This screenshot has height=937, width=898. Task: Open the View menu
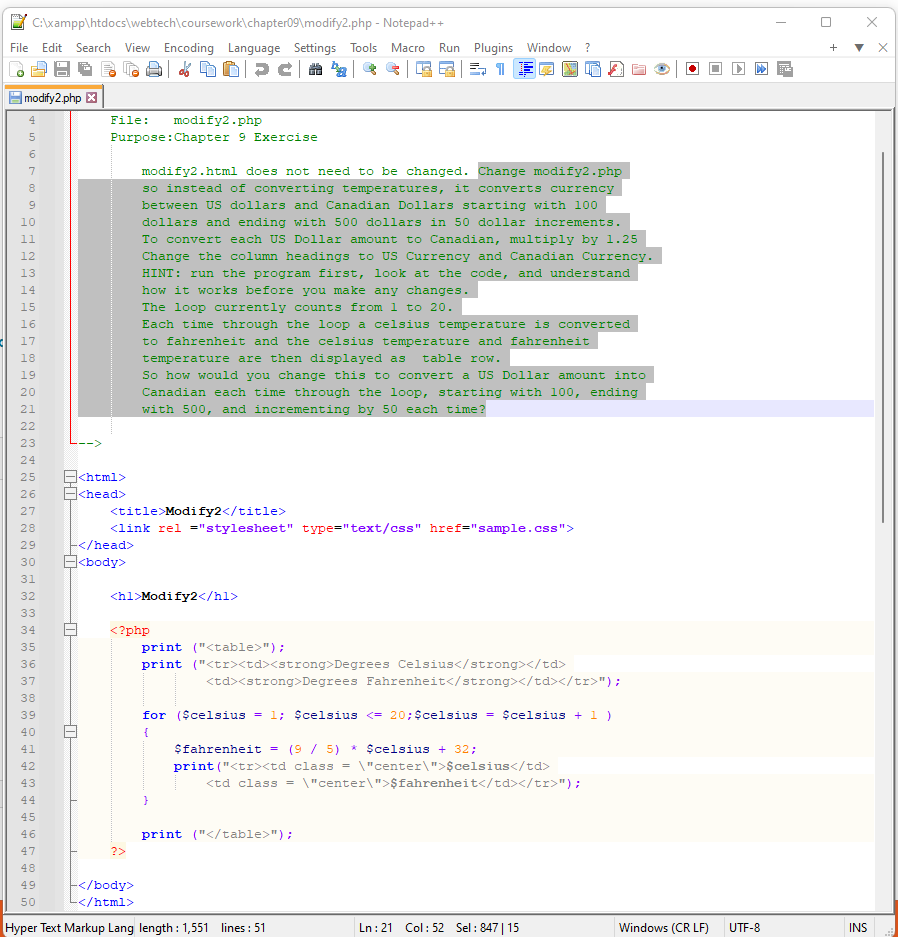point(137,48)
